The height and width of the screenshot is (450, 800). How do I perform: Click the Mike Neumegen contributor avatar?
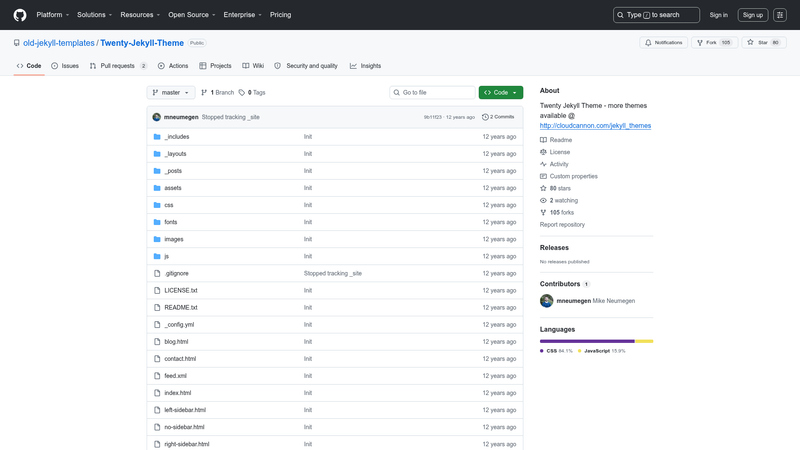(546, 301)
